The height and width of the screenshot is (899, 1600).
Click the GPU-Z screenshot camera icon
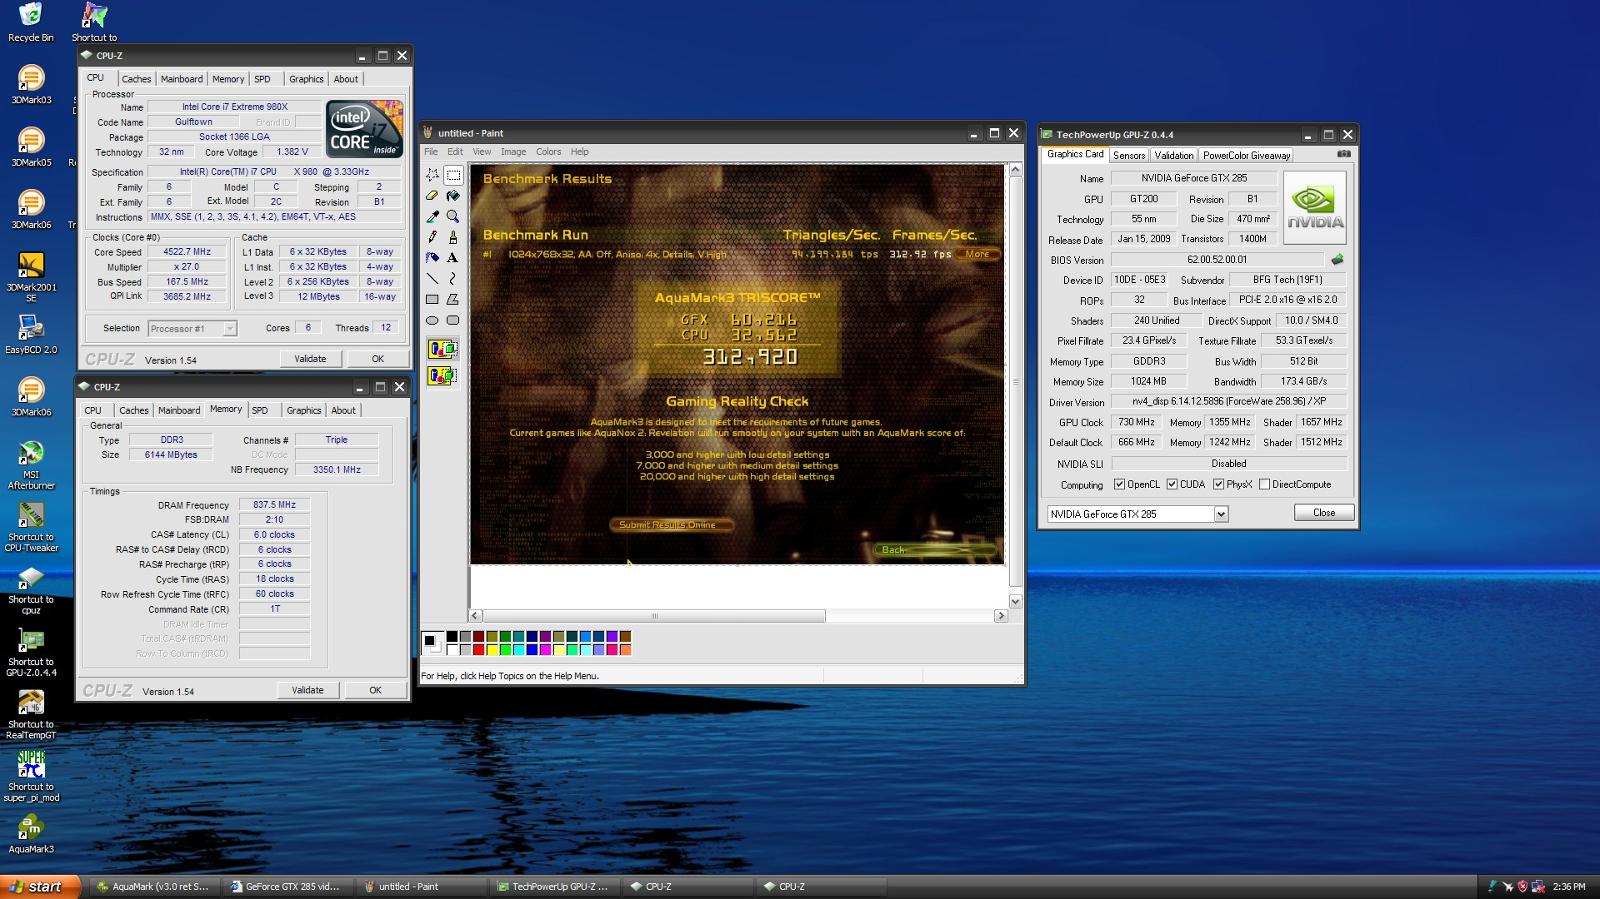[x=1344, y=154]
